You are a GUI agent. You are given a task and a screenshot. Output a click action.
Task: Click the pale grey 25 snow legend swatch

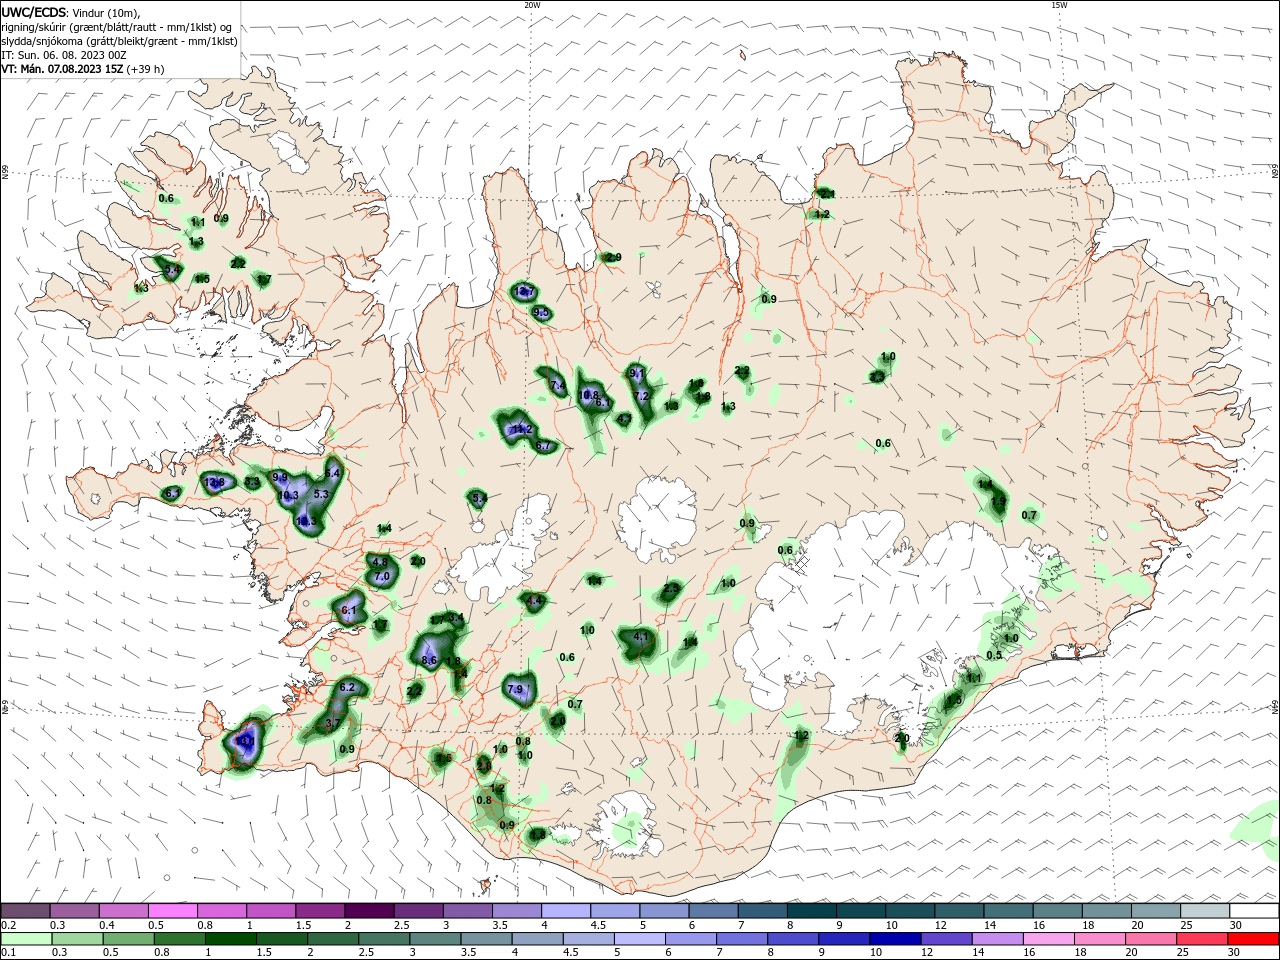(x=1205, y=911)
